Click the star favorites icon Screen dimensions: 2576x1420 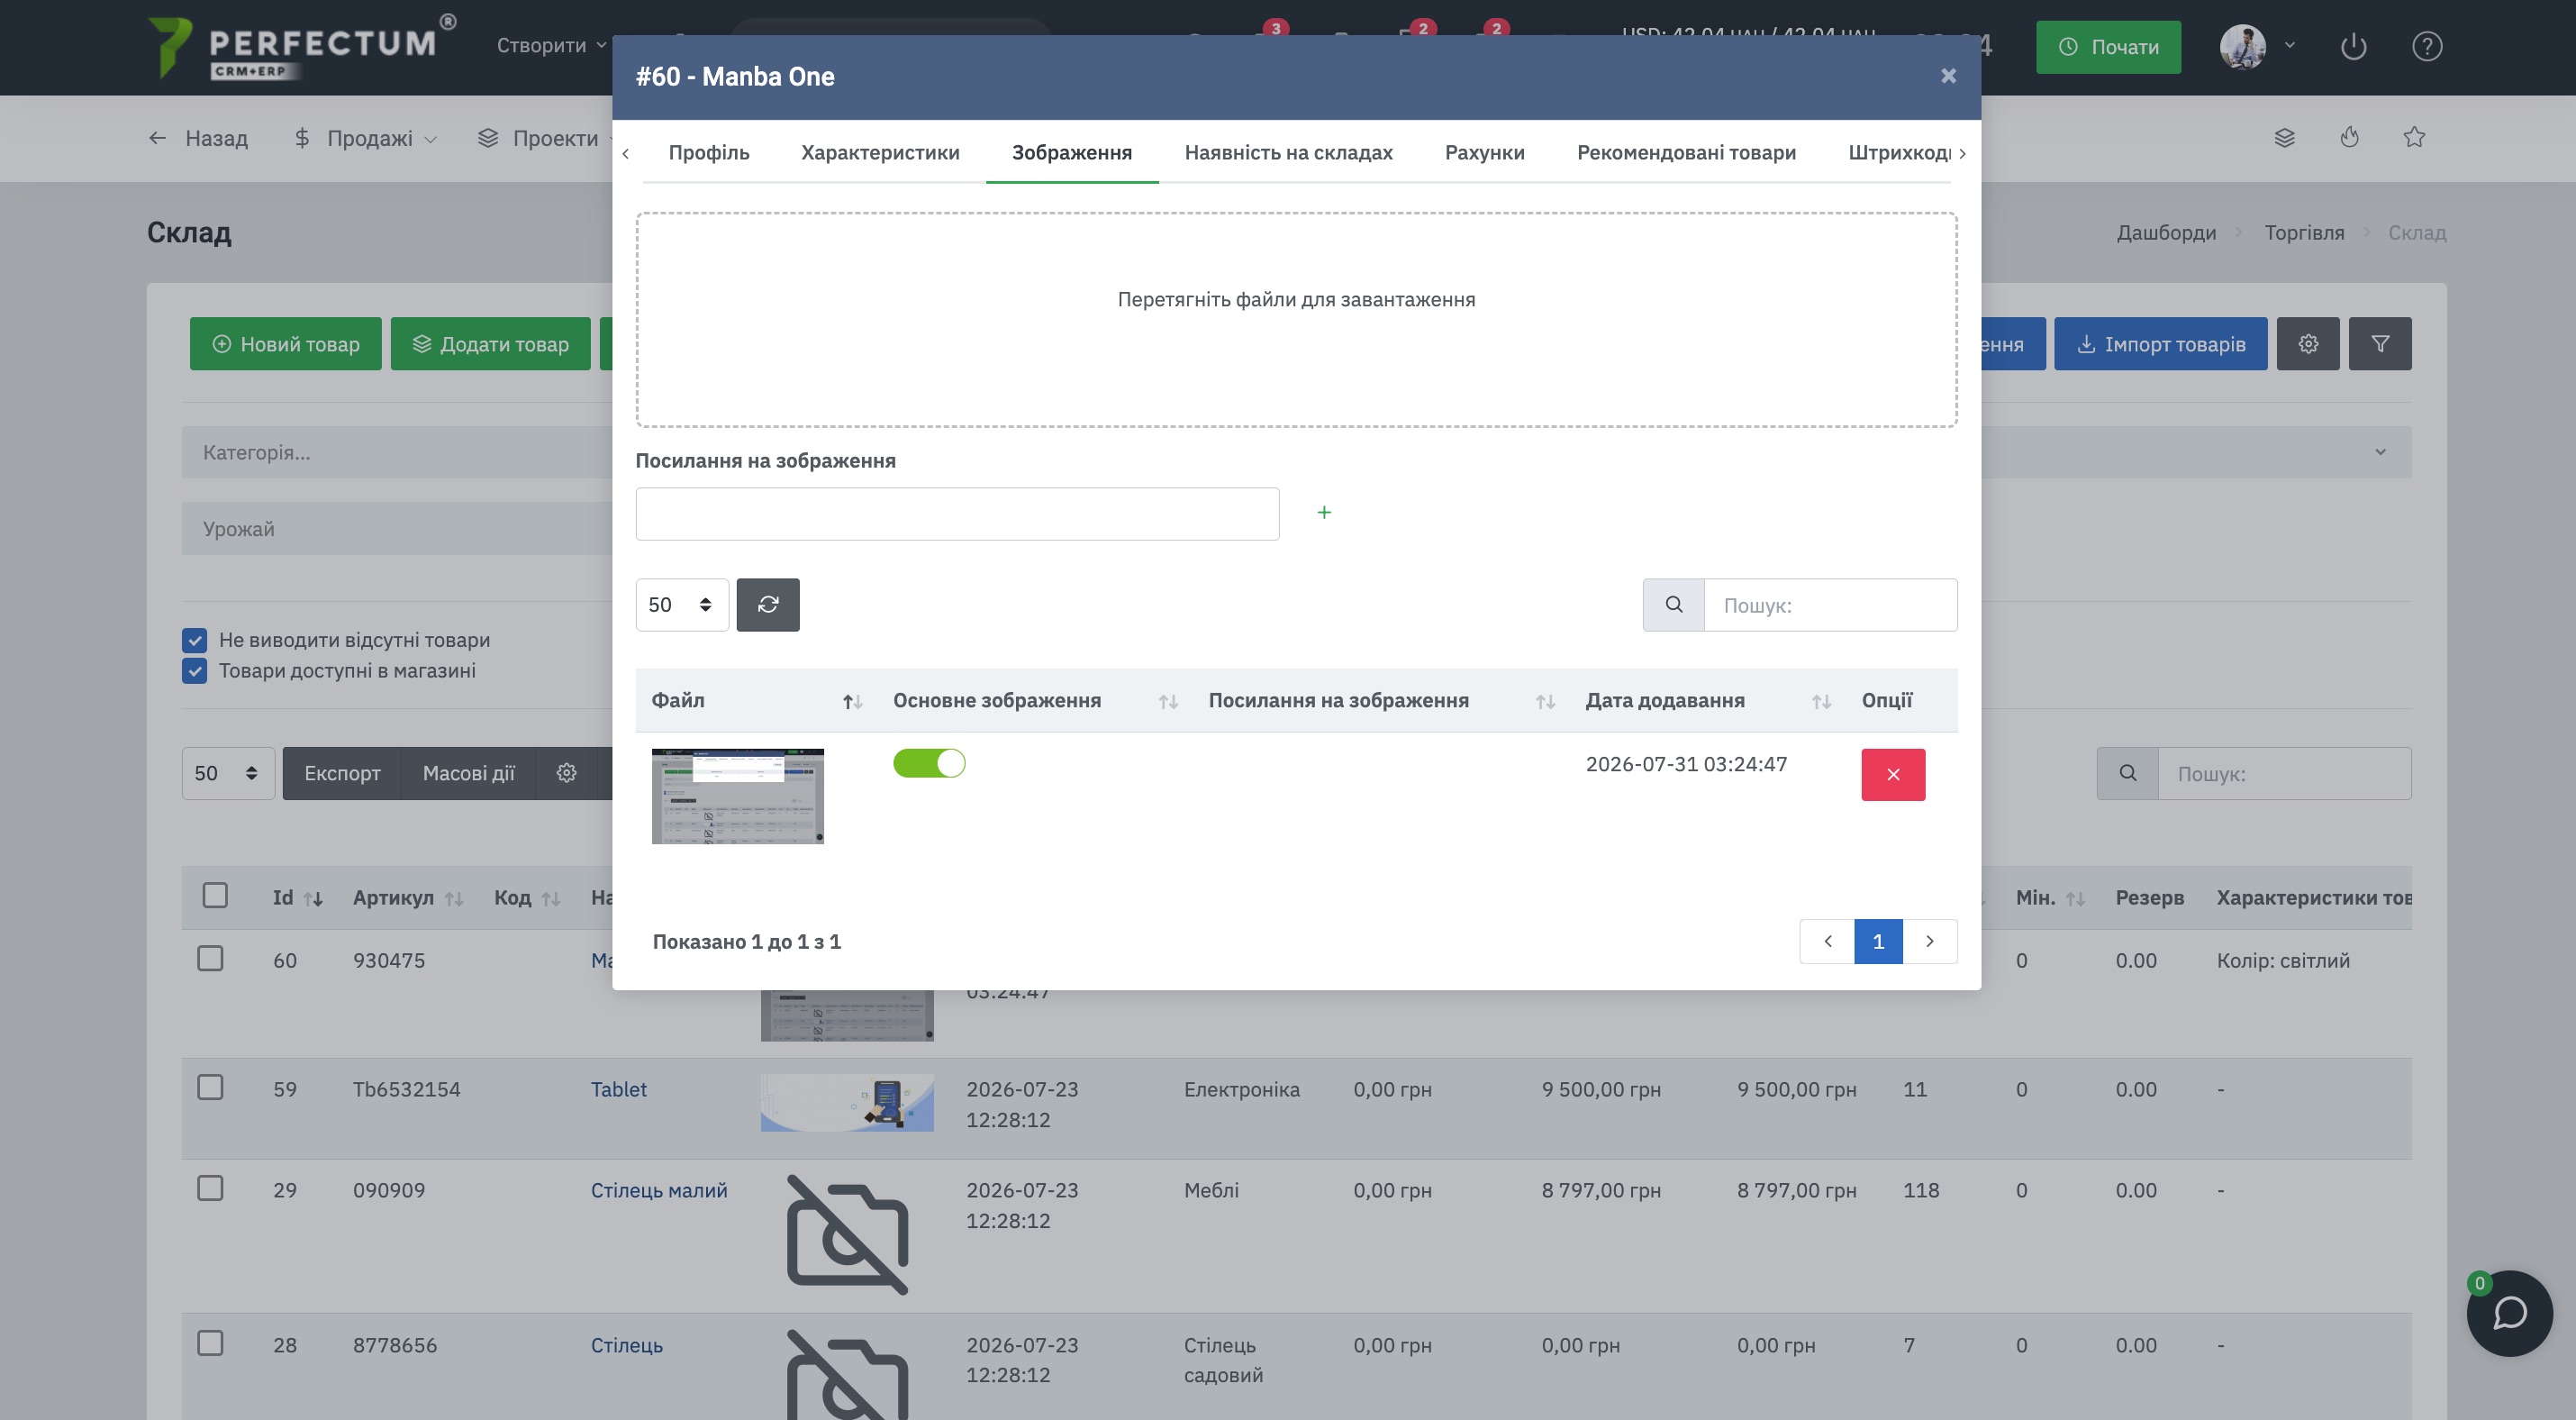pos(2414,137)
